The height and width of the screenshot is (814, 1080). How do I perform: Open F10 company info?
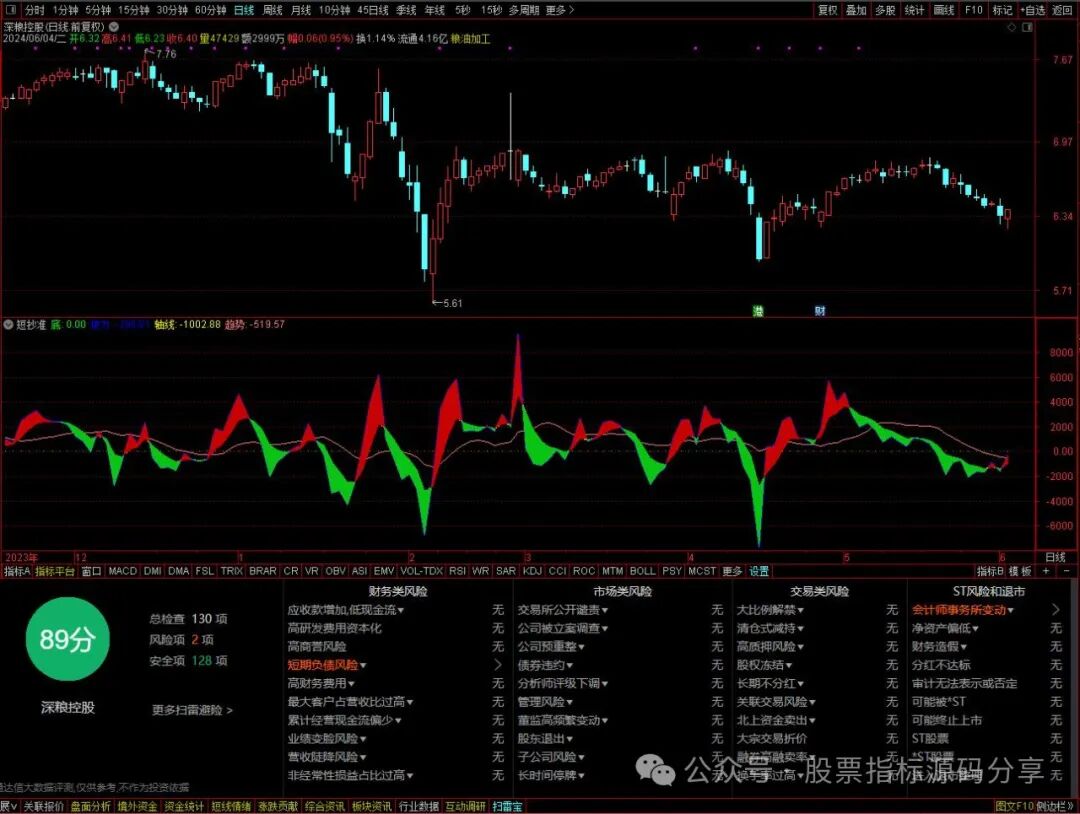pos(973,10)
